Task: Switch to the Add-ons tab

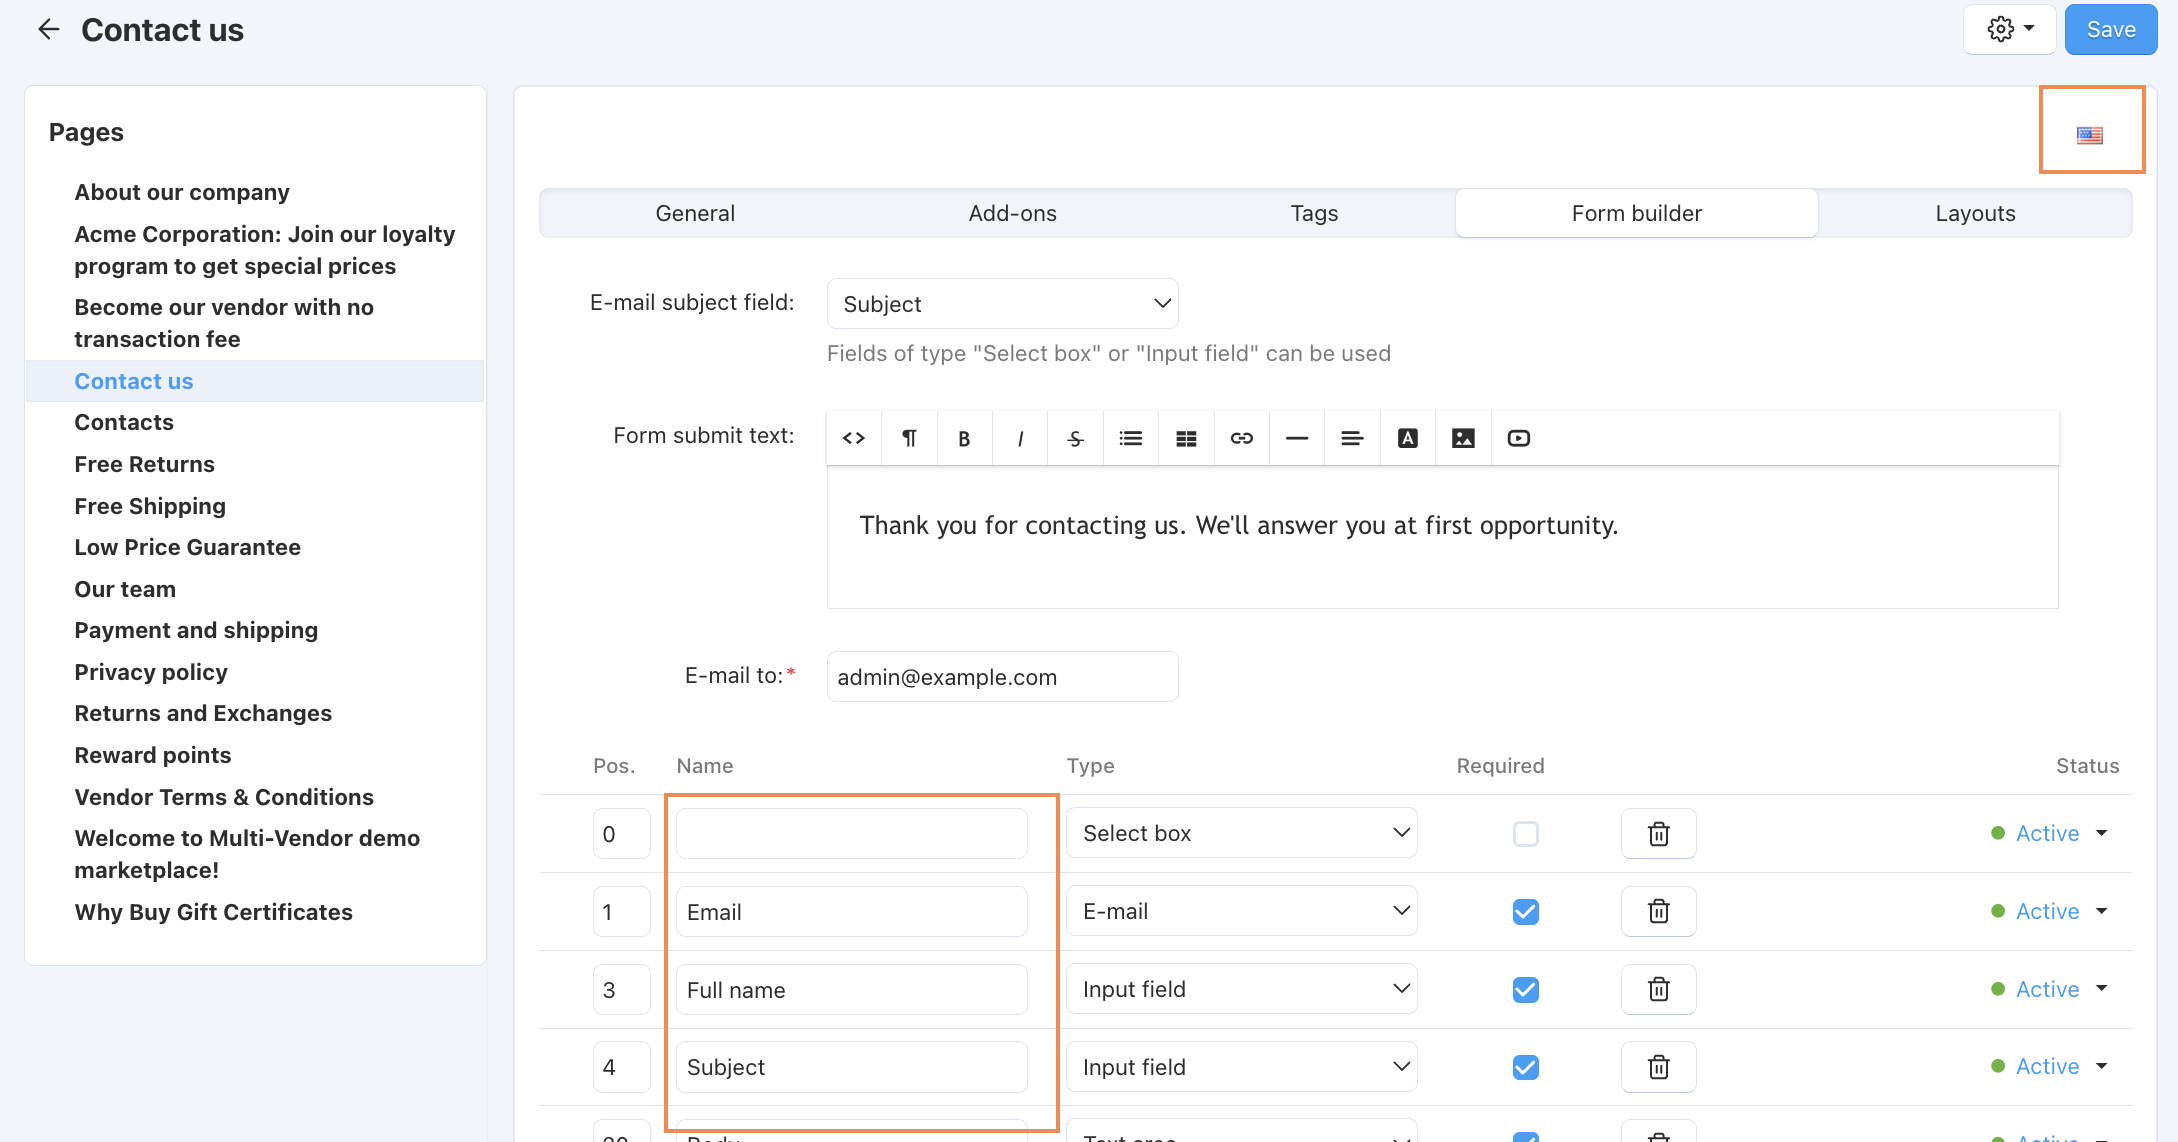Action: [1012, 213]
